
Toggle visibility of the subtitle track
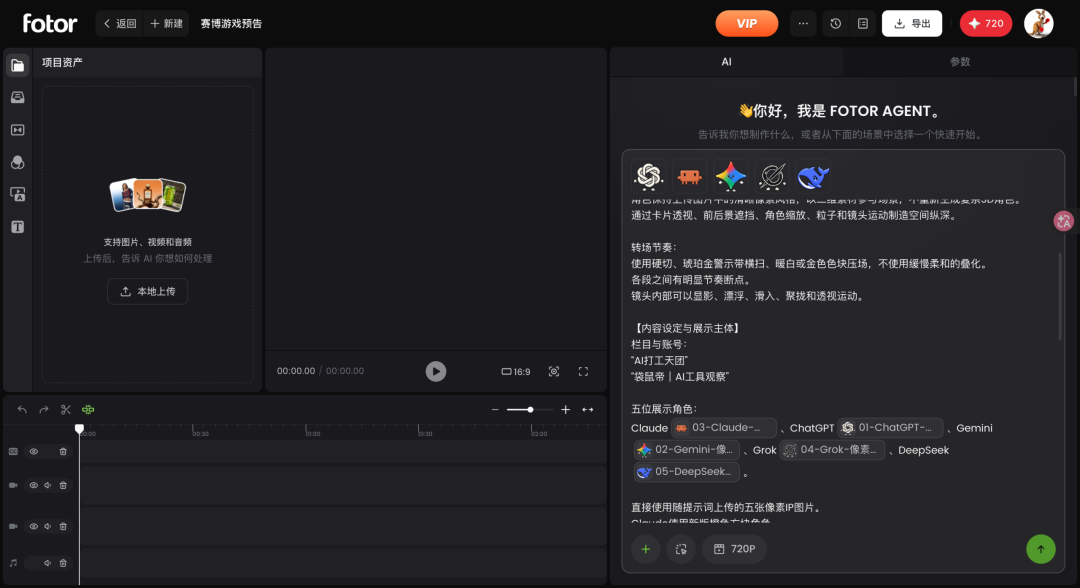[x=34, y=452]
